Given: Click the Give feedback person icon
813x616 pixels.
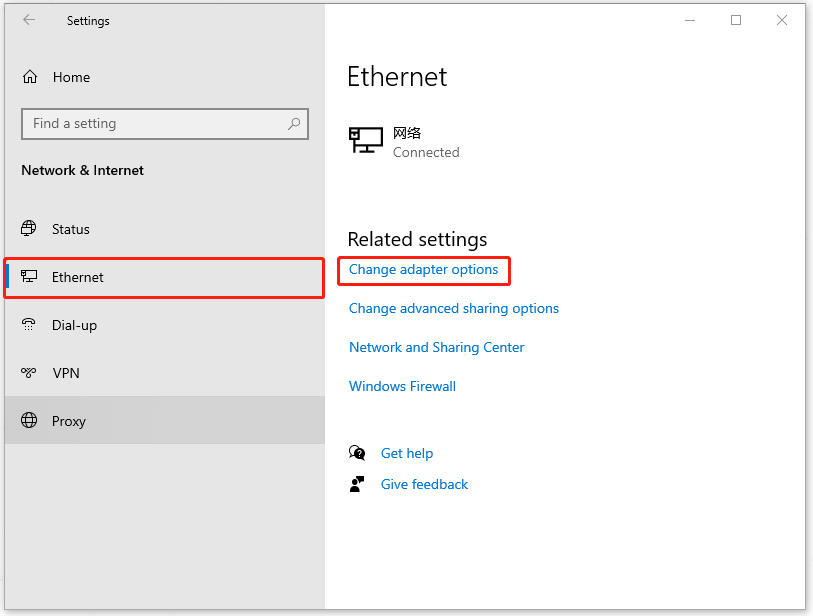Looking at the screenshot, I should coord(357,484).
